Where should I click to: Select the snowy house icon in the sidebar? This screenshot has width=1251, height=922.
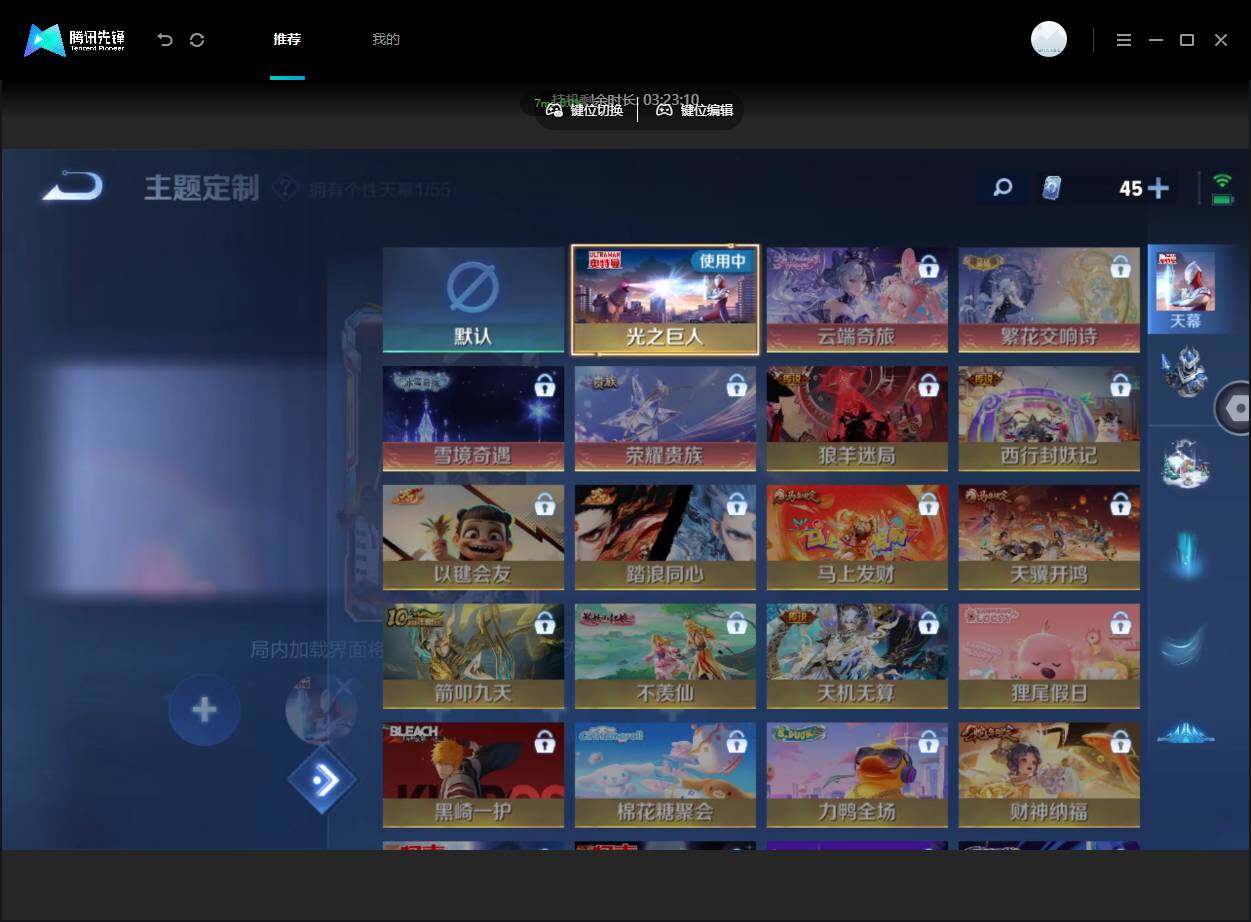[x=1186, y=463]
